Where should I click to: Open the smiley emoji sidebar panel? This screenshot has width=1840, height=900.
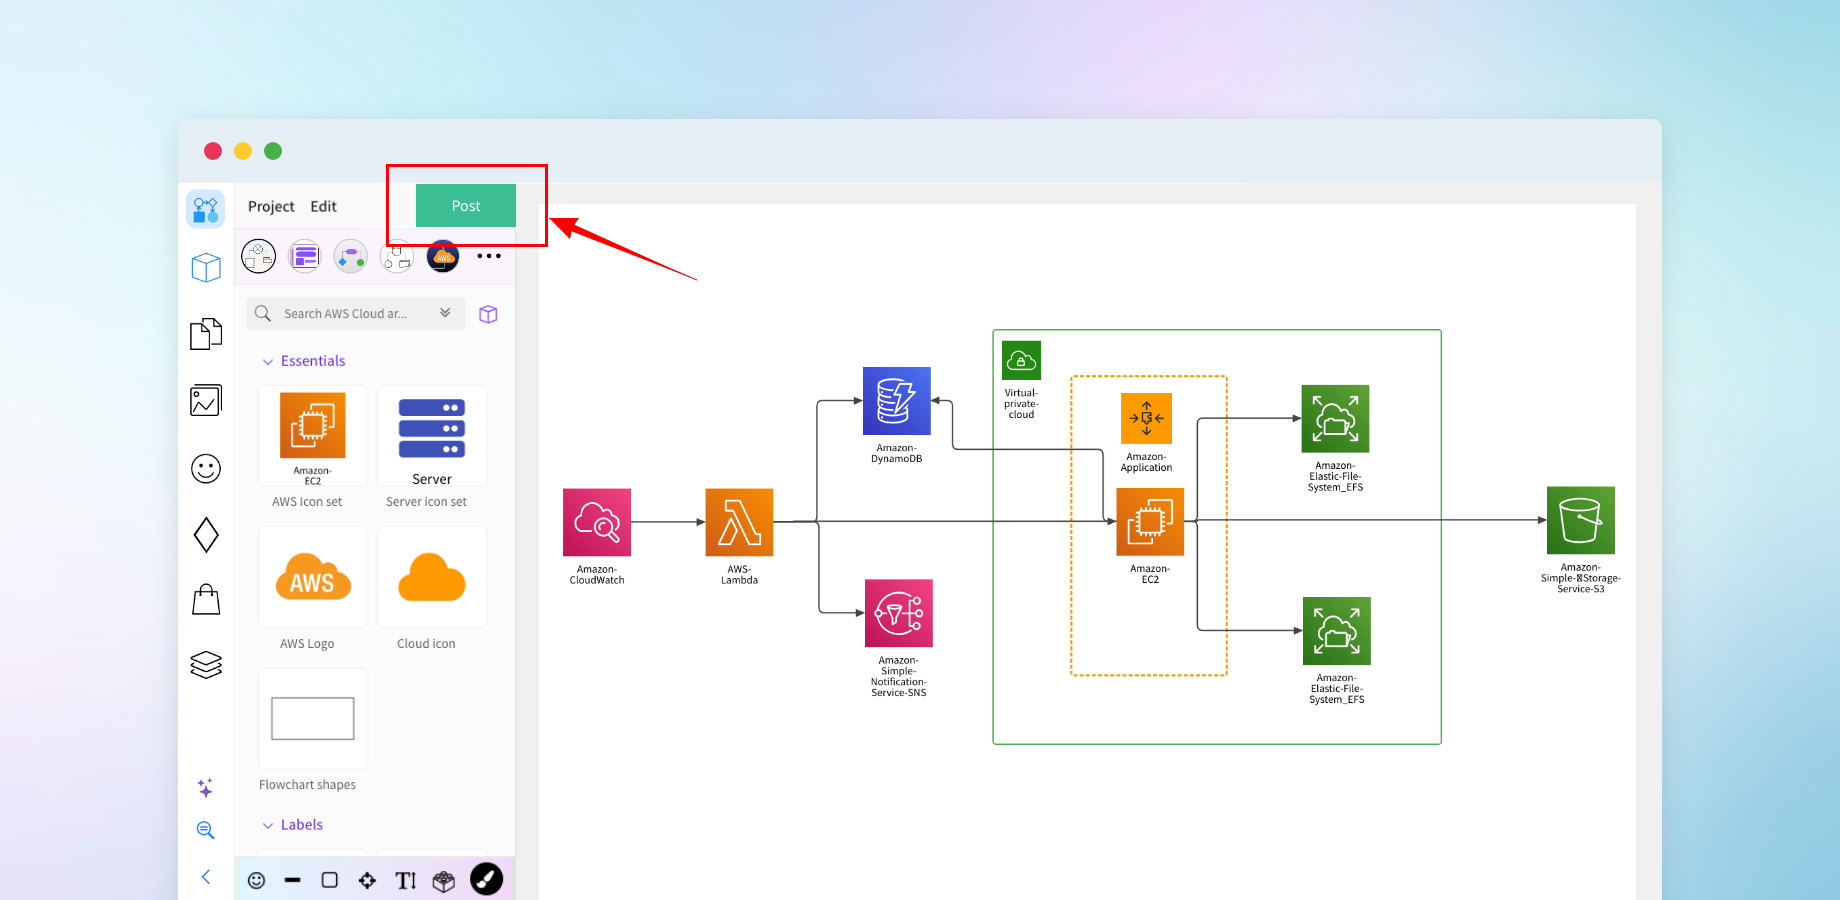206,468
